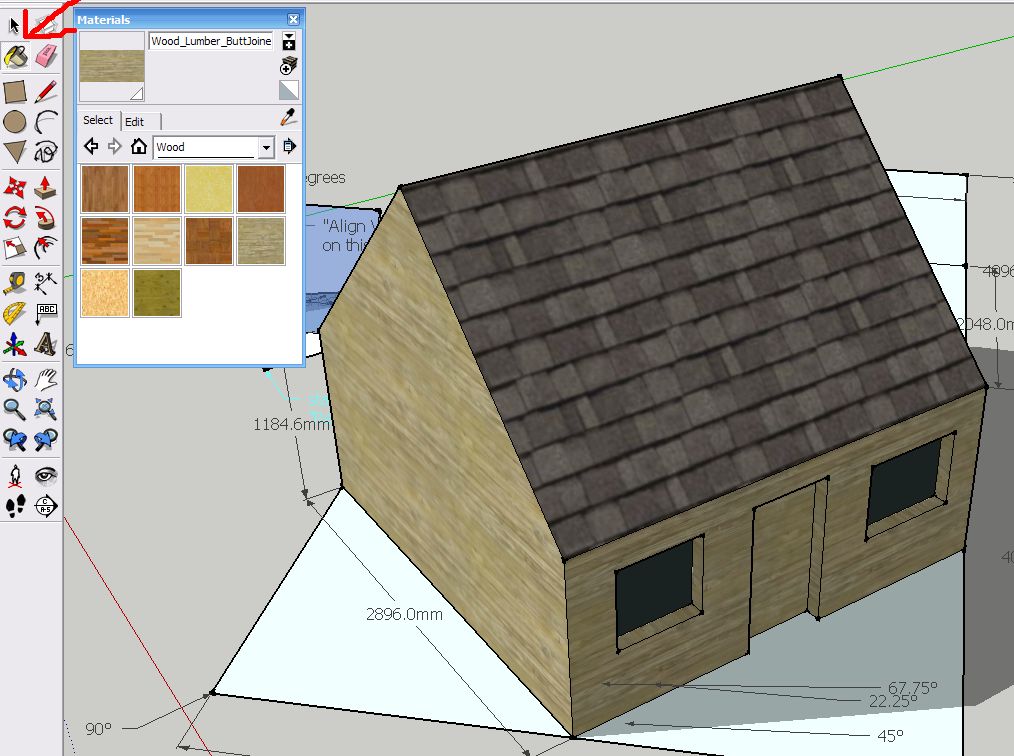The image size is (1014, 756).
Task: Switch to the Select tab
Action: [x=98, y=120]
